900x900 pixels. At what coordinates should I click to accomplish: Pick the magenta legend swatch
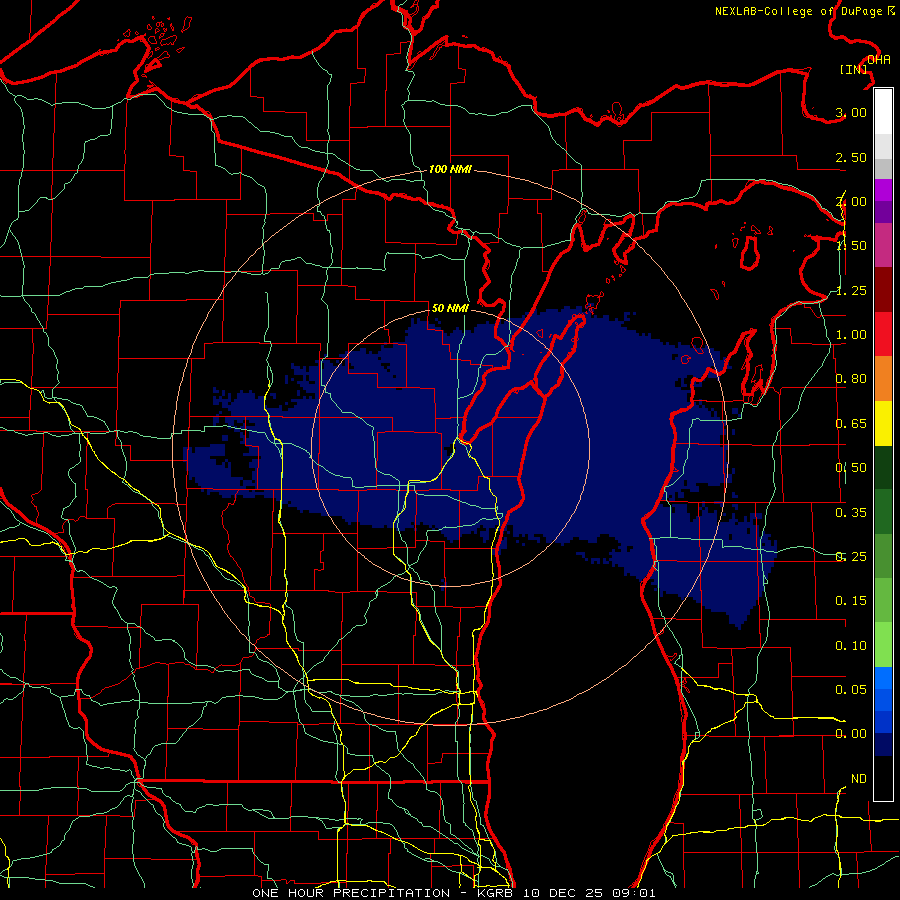883,190
